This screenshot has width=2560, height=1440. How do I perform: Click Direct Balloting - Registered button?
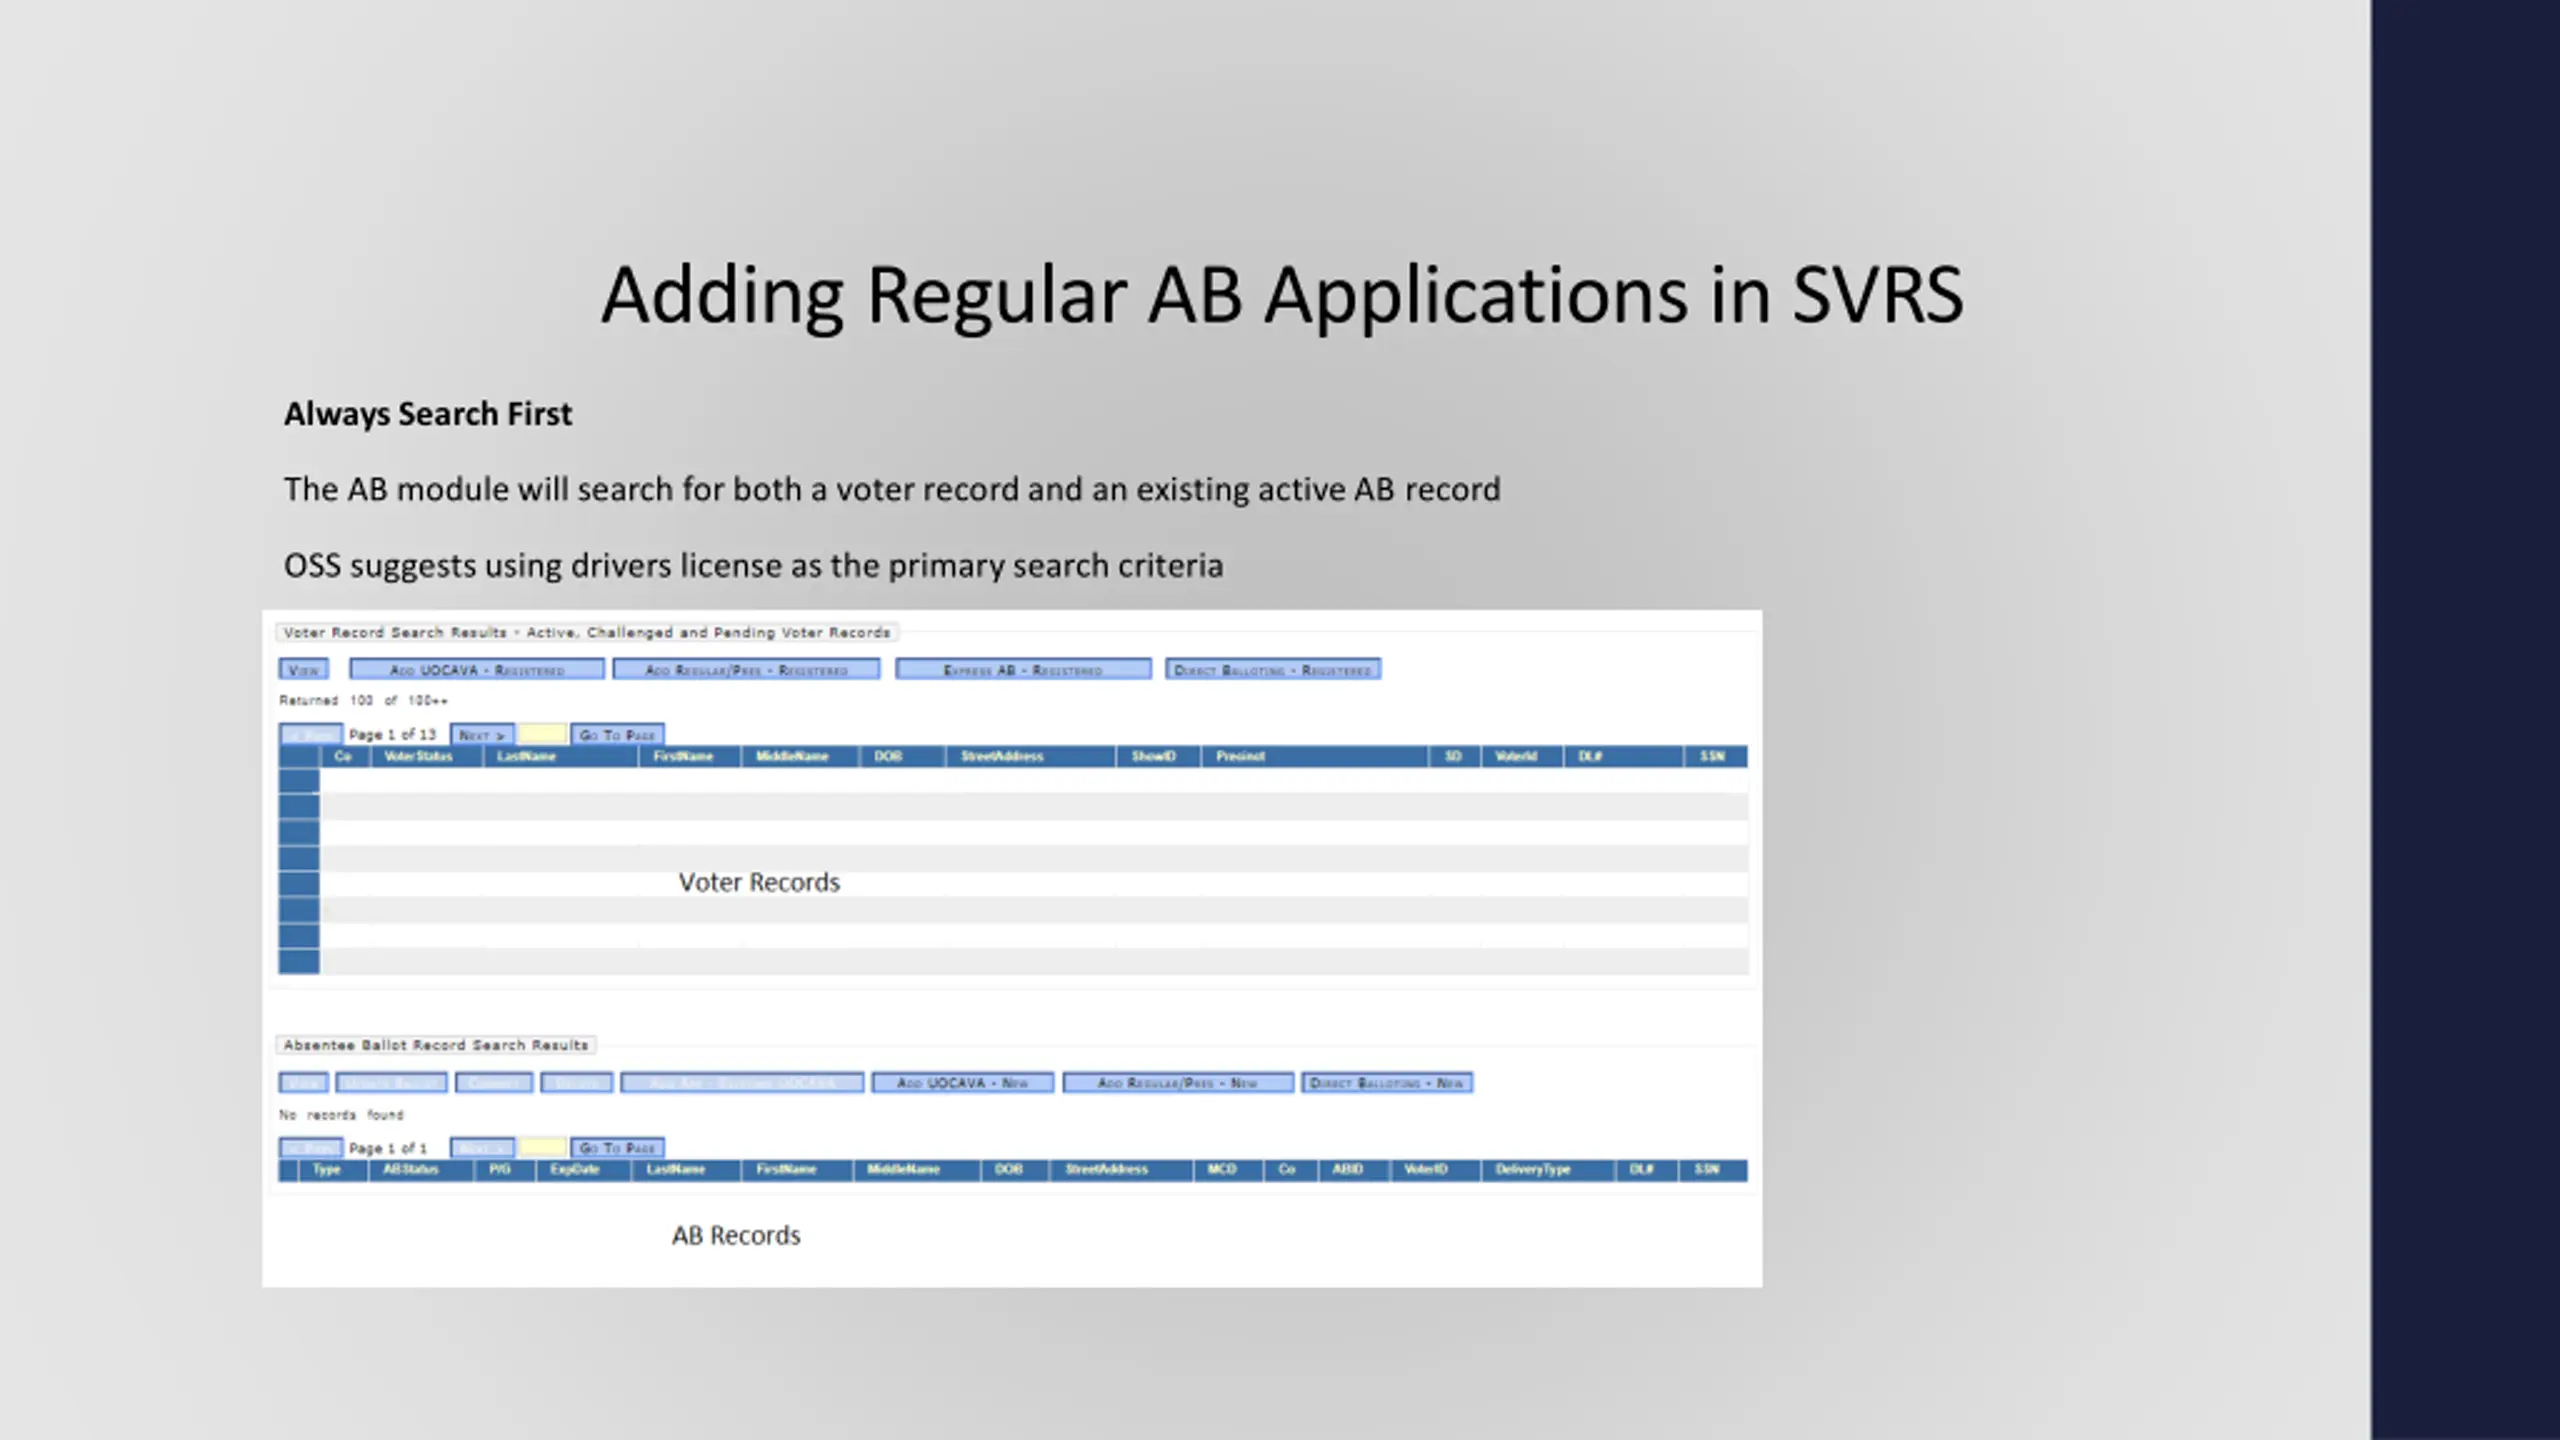pos(1273,669)
